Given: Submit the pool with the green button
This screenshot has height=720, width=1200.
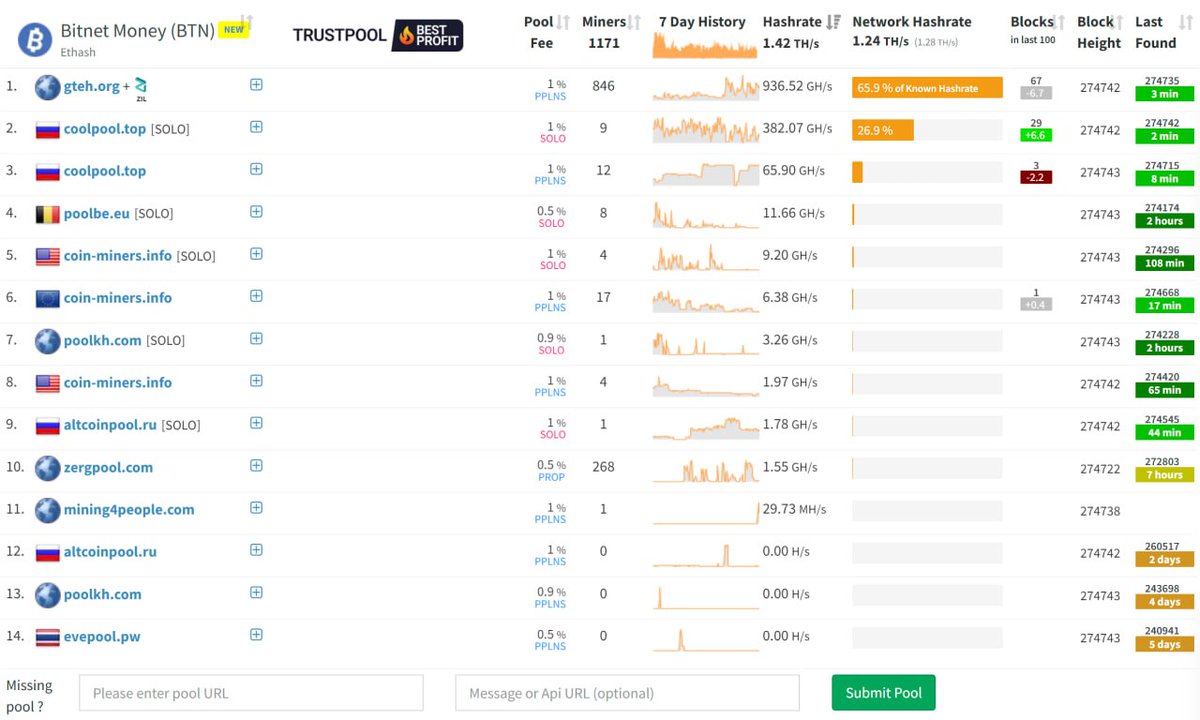Looking at the screenshot, I should [884, 693].
